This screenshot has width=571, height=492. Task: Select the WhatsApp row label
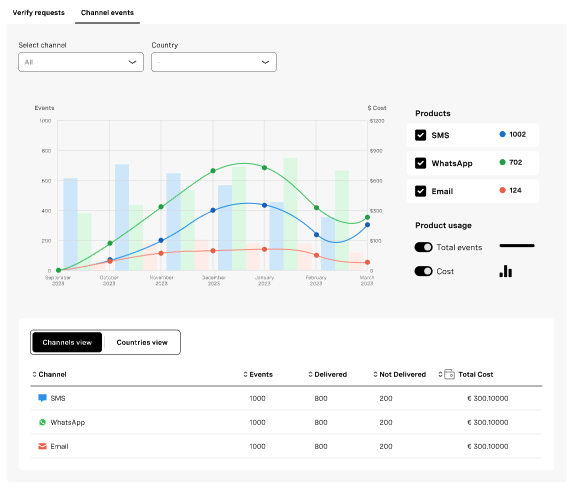point(68,422)
